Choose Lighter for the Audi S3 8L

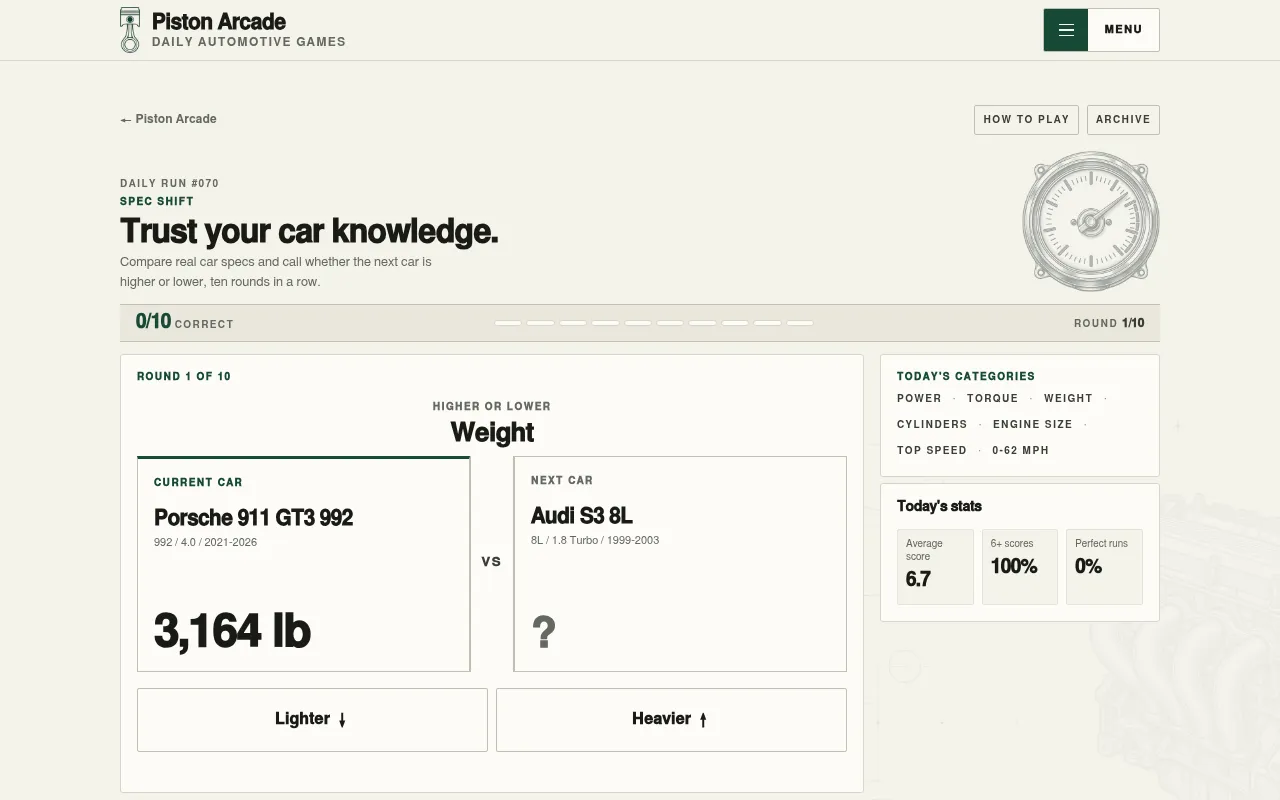pyautogui.click(x=312, y=719)
